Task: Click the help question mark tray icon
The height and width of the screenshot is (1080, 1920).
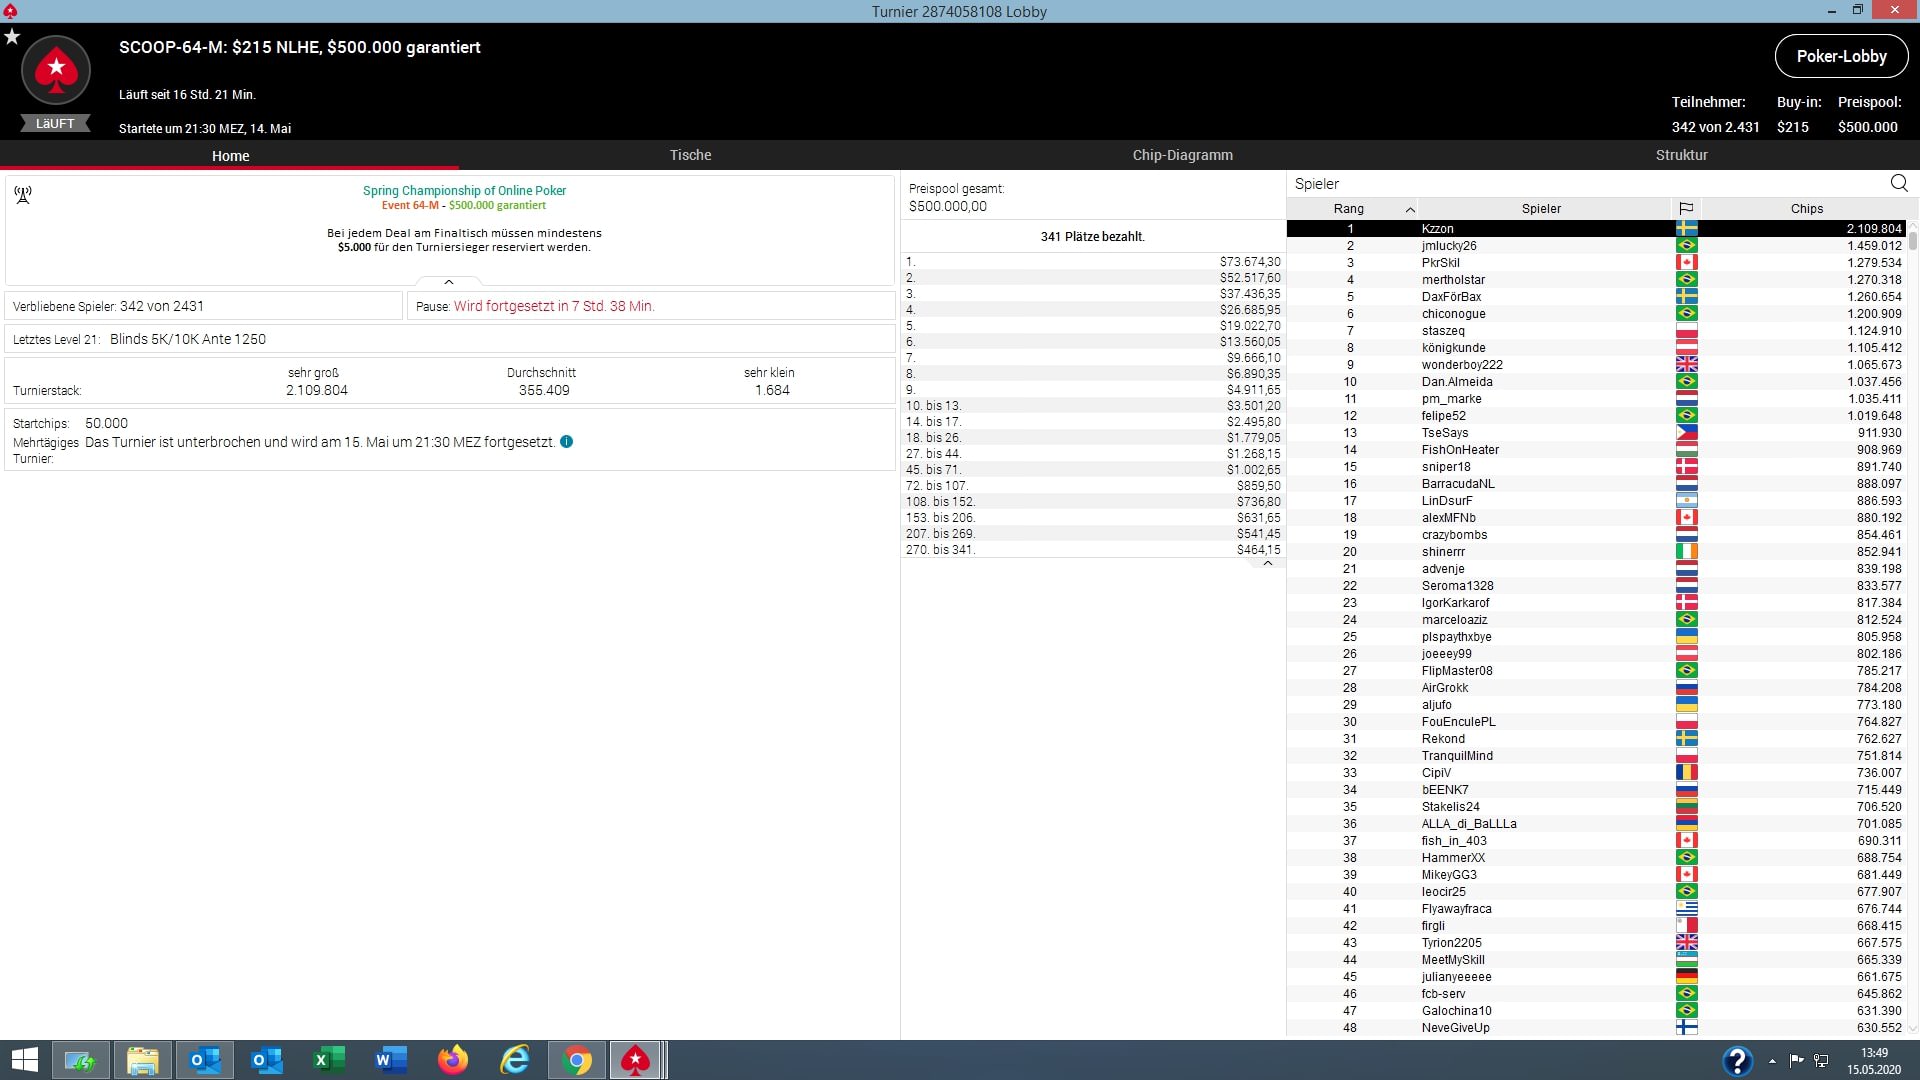Action: pyautogui.click(x=1737, y=1060)
